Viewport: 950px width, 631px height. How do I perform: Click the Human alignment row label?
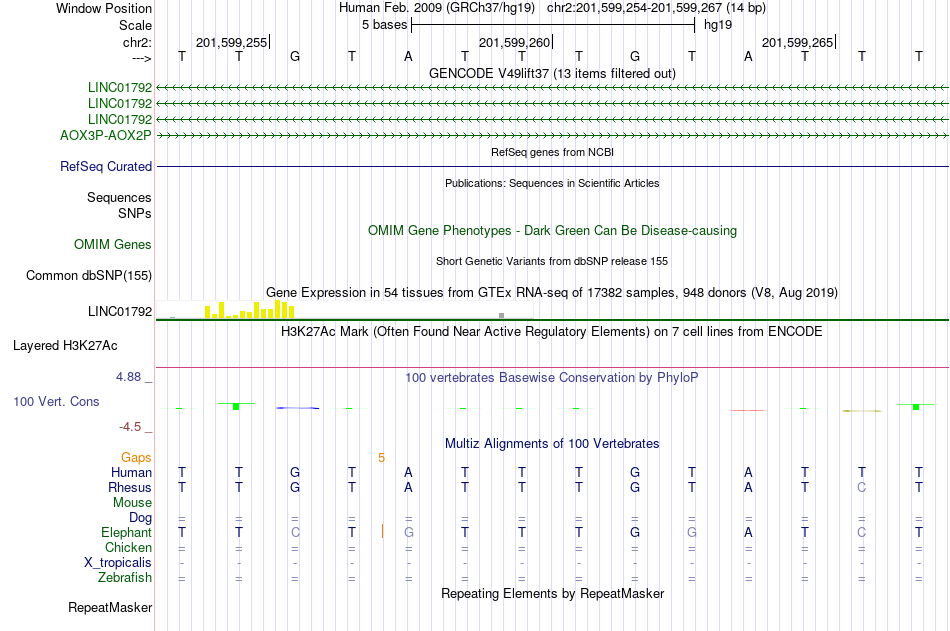[131, 472]
